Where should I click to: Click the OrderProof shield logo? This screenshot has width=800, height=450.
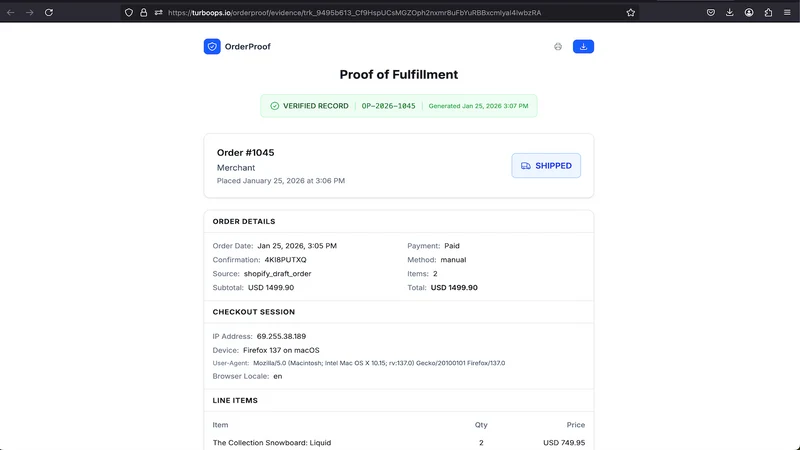point(212,46)
